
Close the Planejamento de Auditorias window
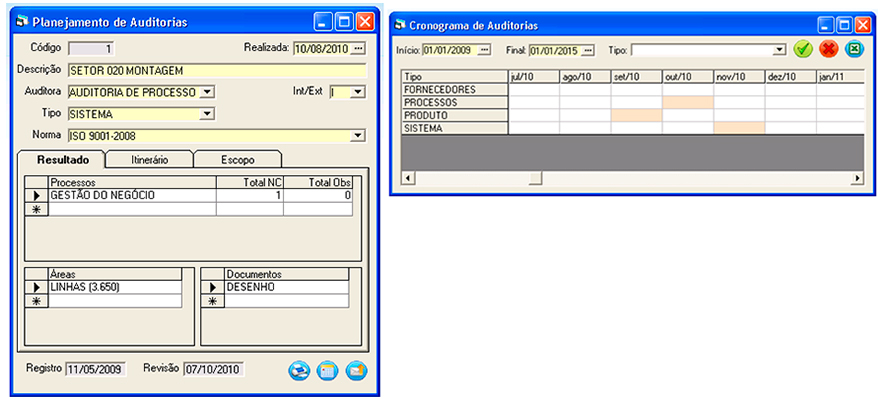[x=365, y=22]
